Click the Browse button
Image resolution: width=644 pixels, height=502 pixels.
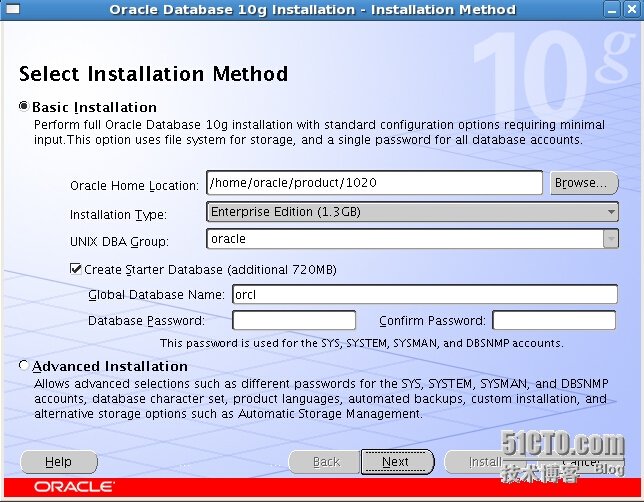click(x=584, y=183)
